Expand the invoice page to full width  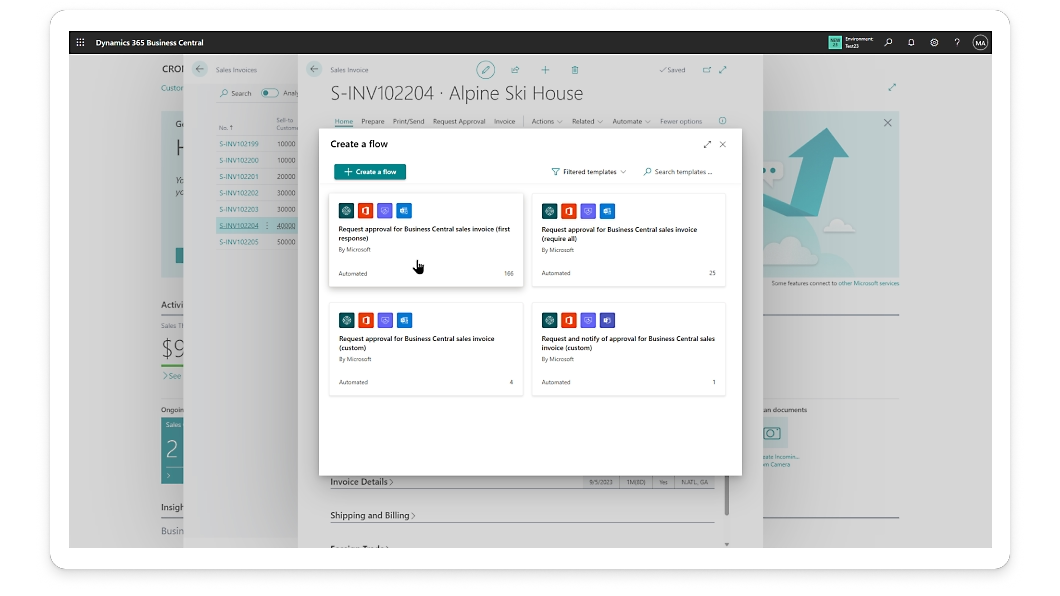pyautogui.click(x=723, y=70)
